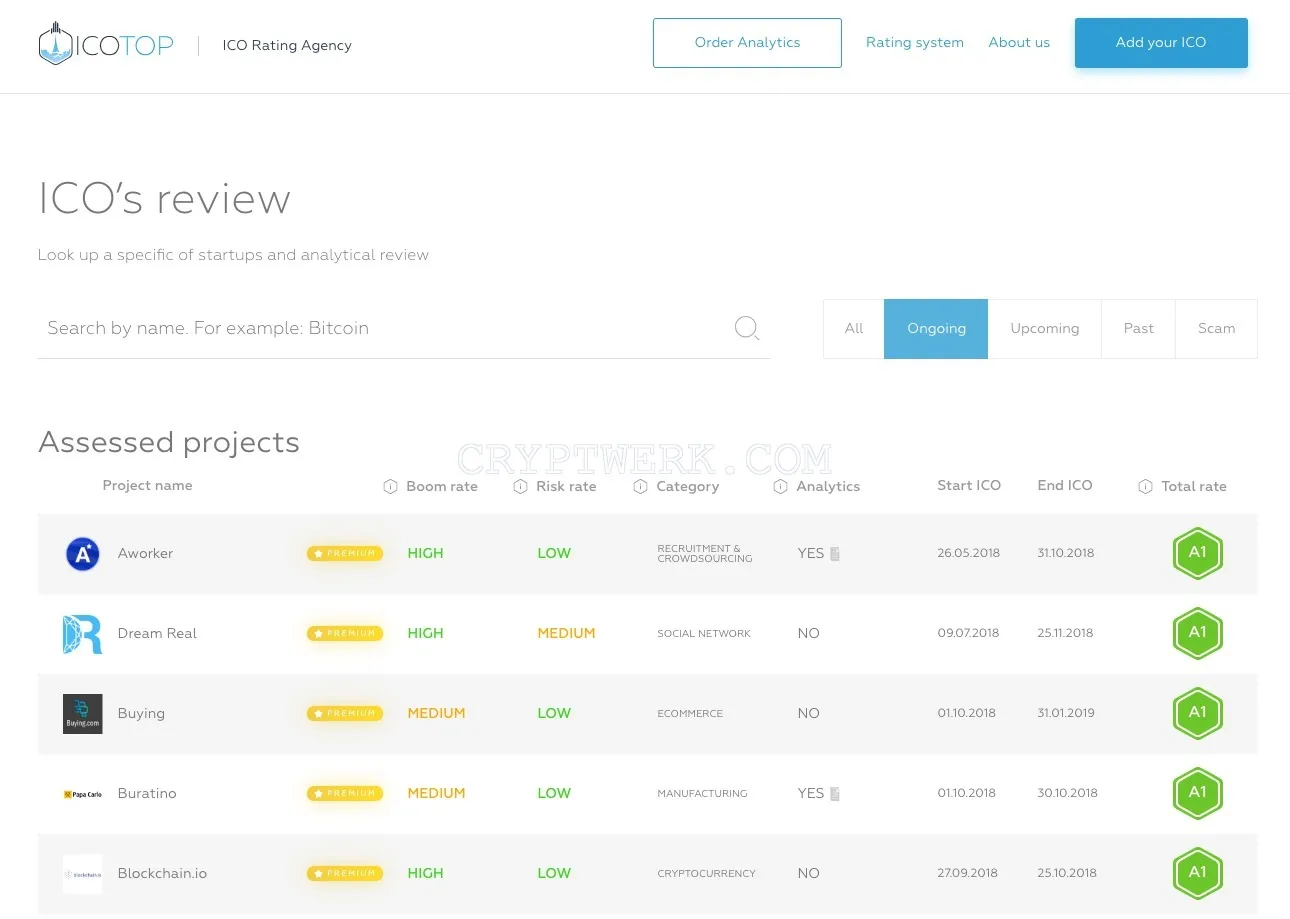
Task: Click Dream Real's Premium badge
Action: point(345,633)
